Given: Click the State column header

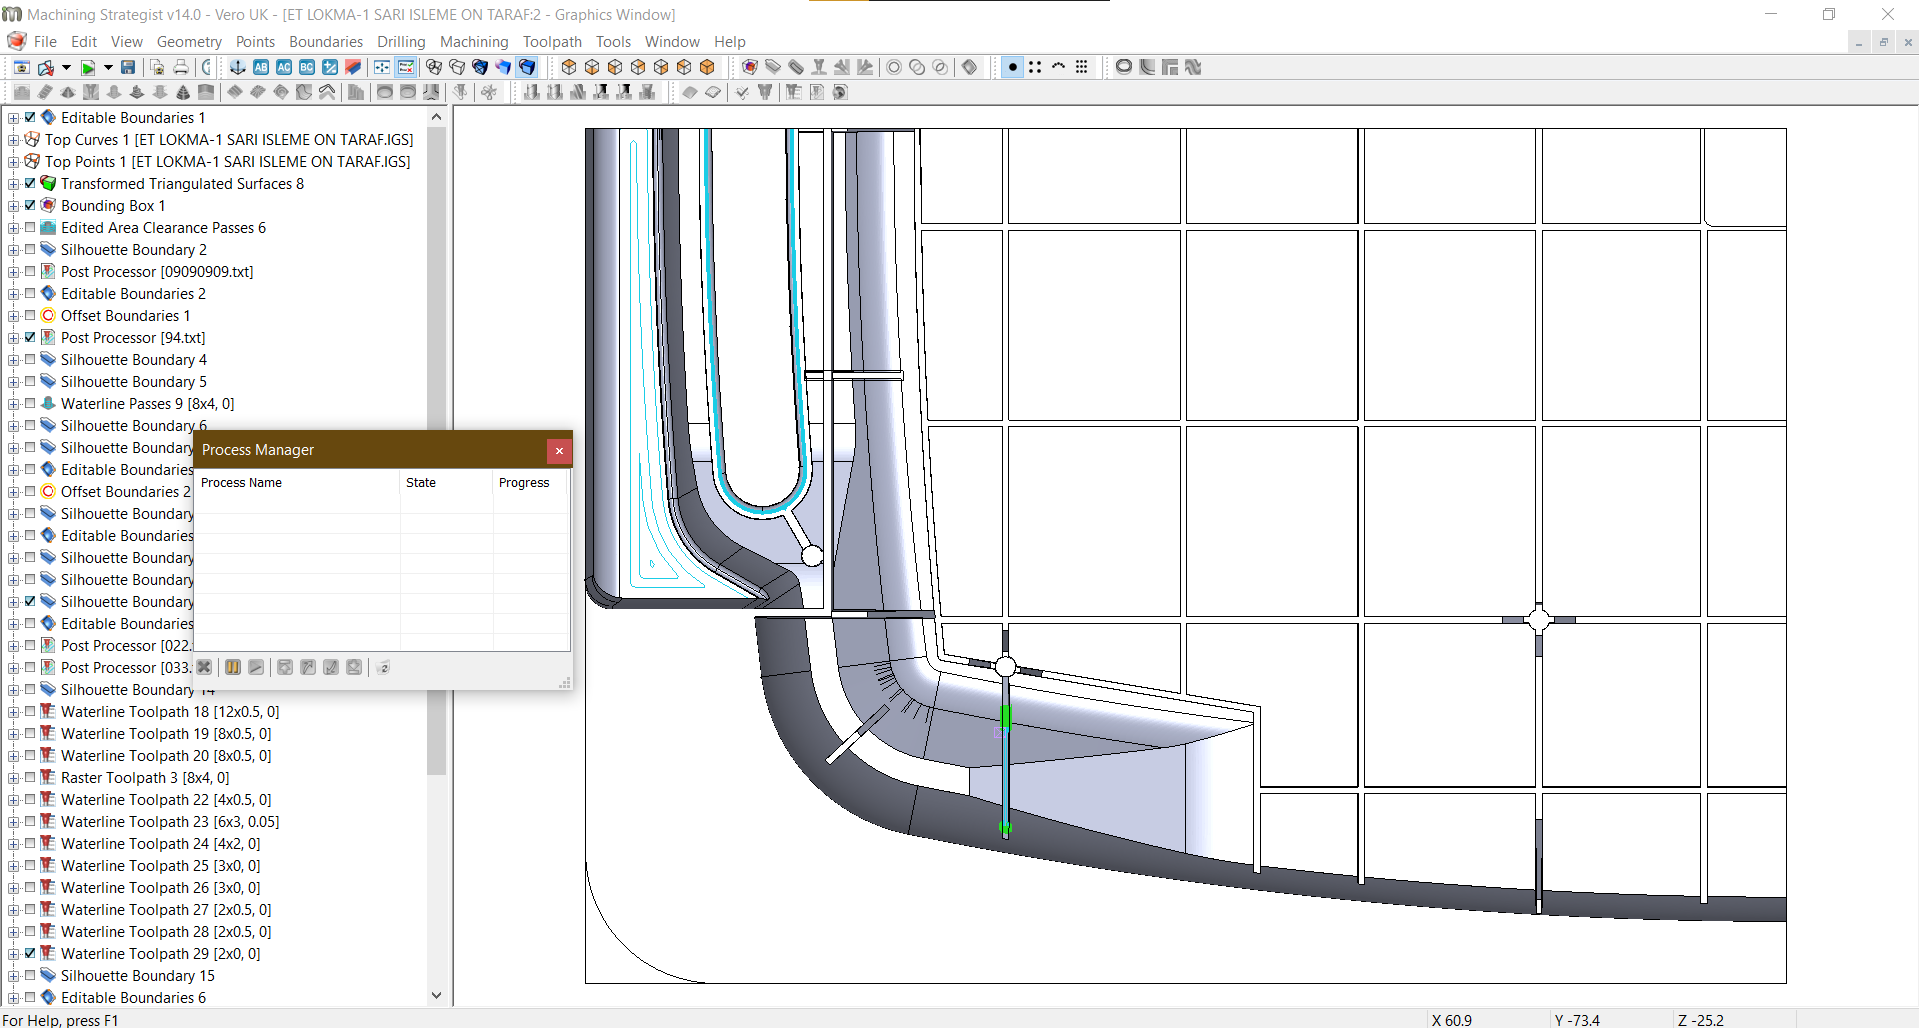Looking at the screenshot, I should point(446,482).
